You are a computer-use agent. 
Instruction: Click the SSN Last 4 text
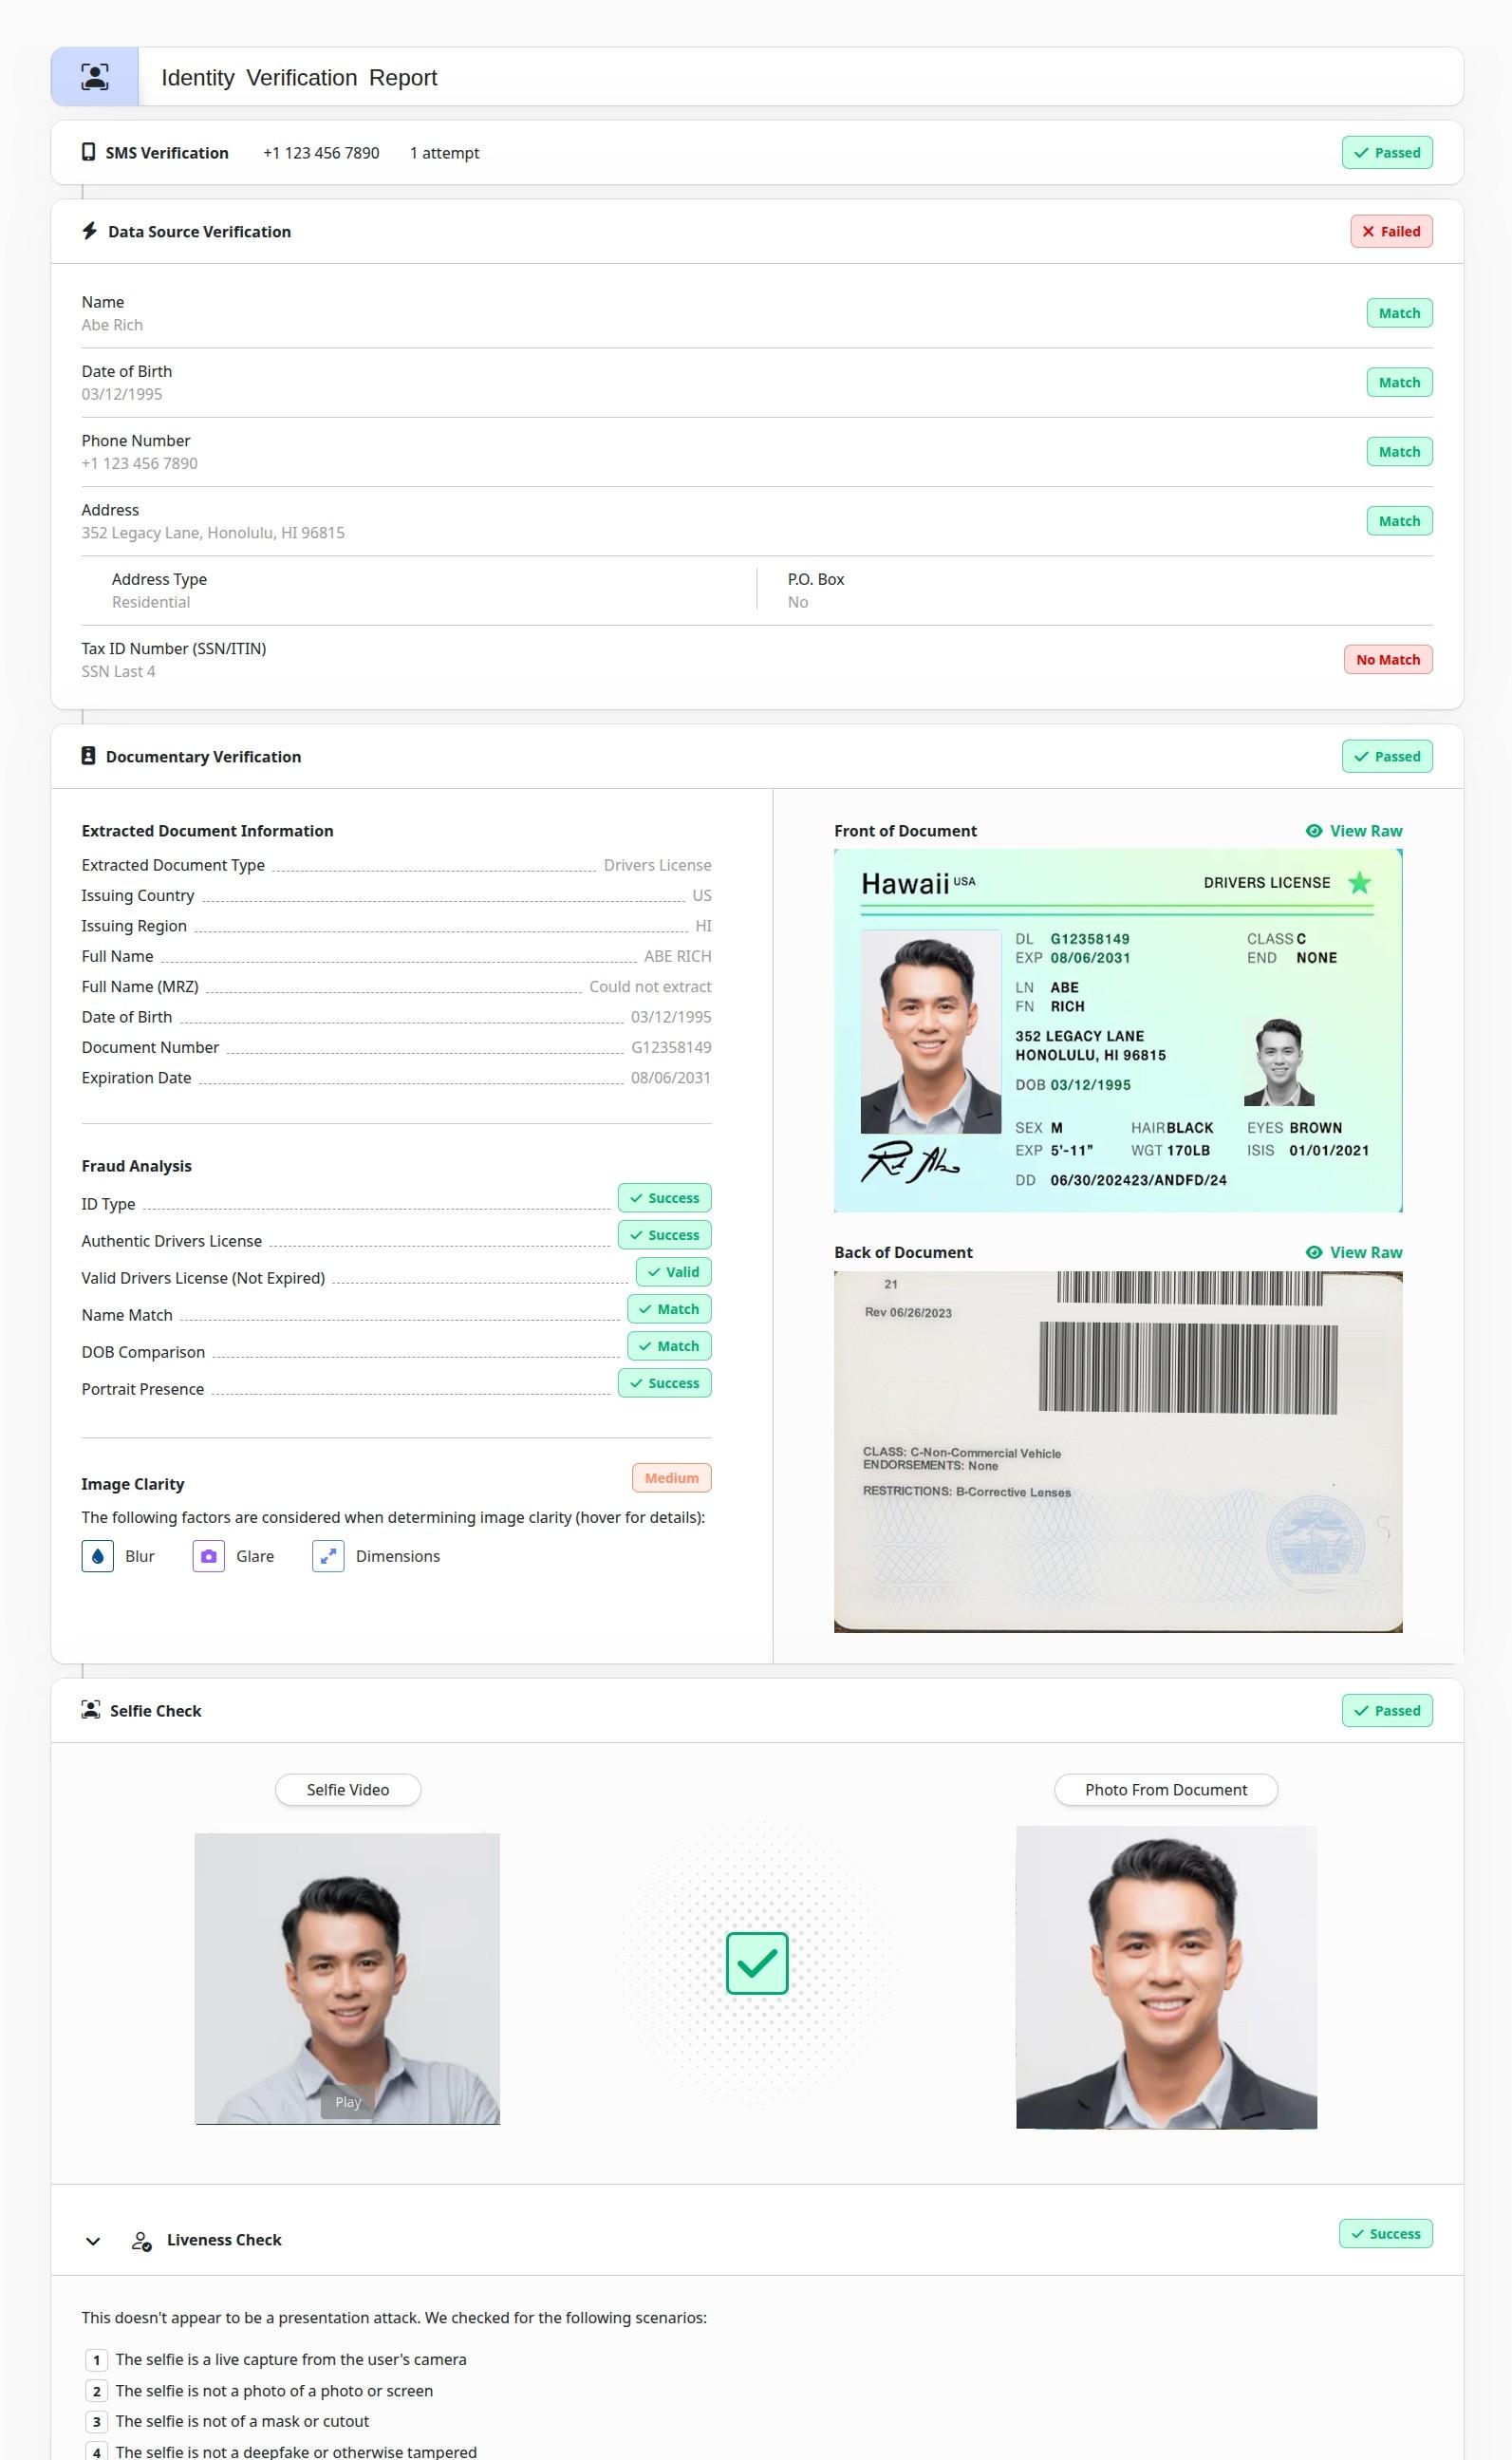tap(118, 672)
